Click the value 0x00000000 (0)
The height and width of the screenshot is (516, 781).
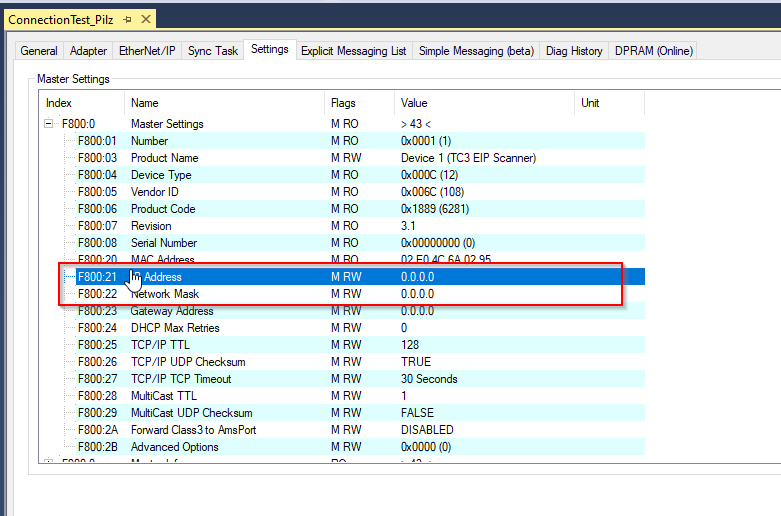pos(438,243)
